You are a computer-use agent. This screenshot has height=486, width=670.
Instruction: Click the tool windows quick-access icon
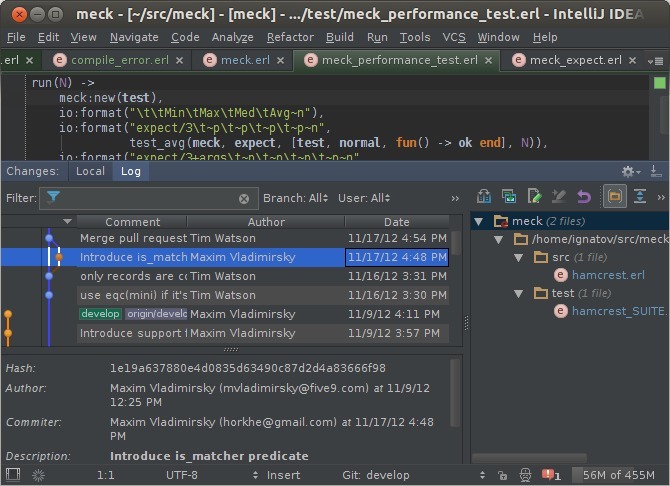[13, 475]
